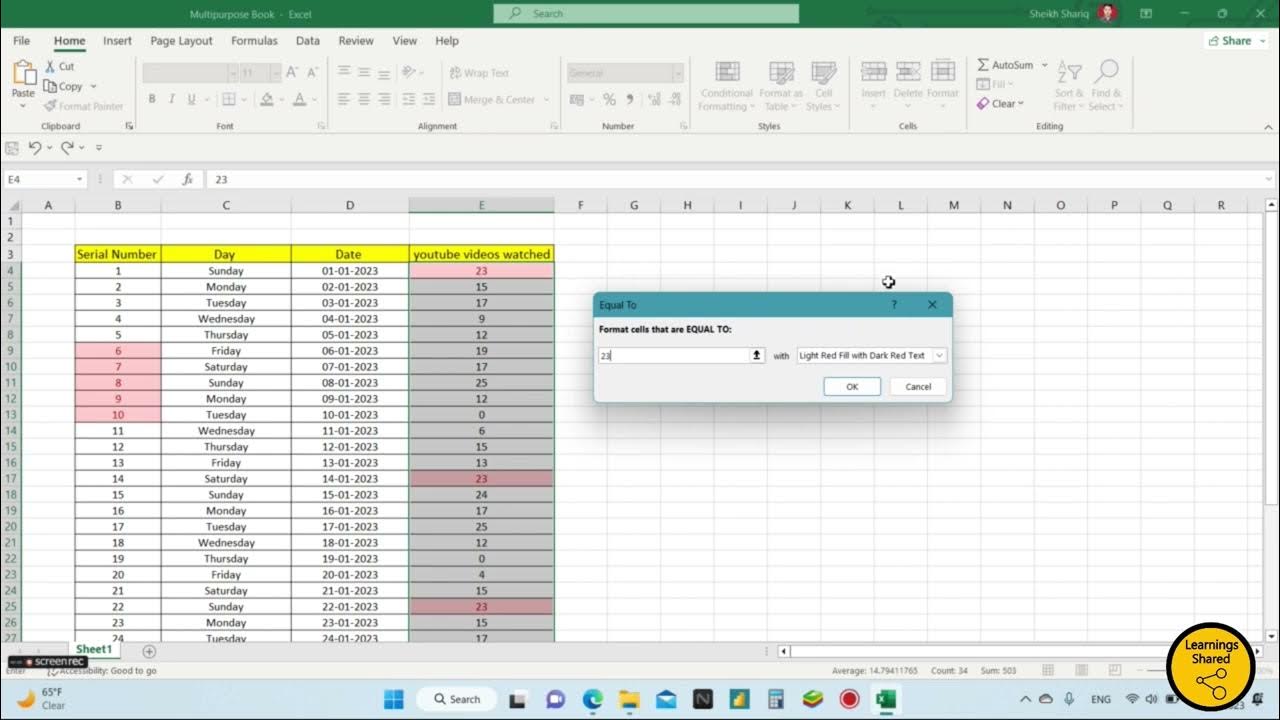Click Decrease Font Size icon

click(311, 72)
